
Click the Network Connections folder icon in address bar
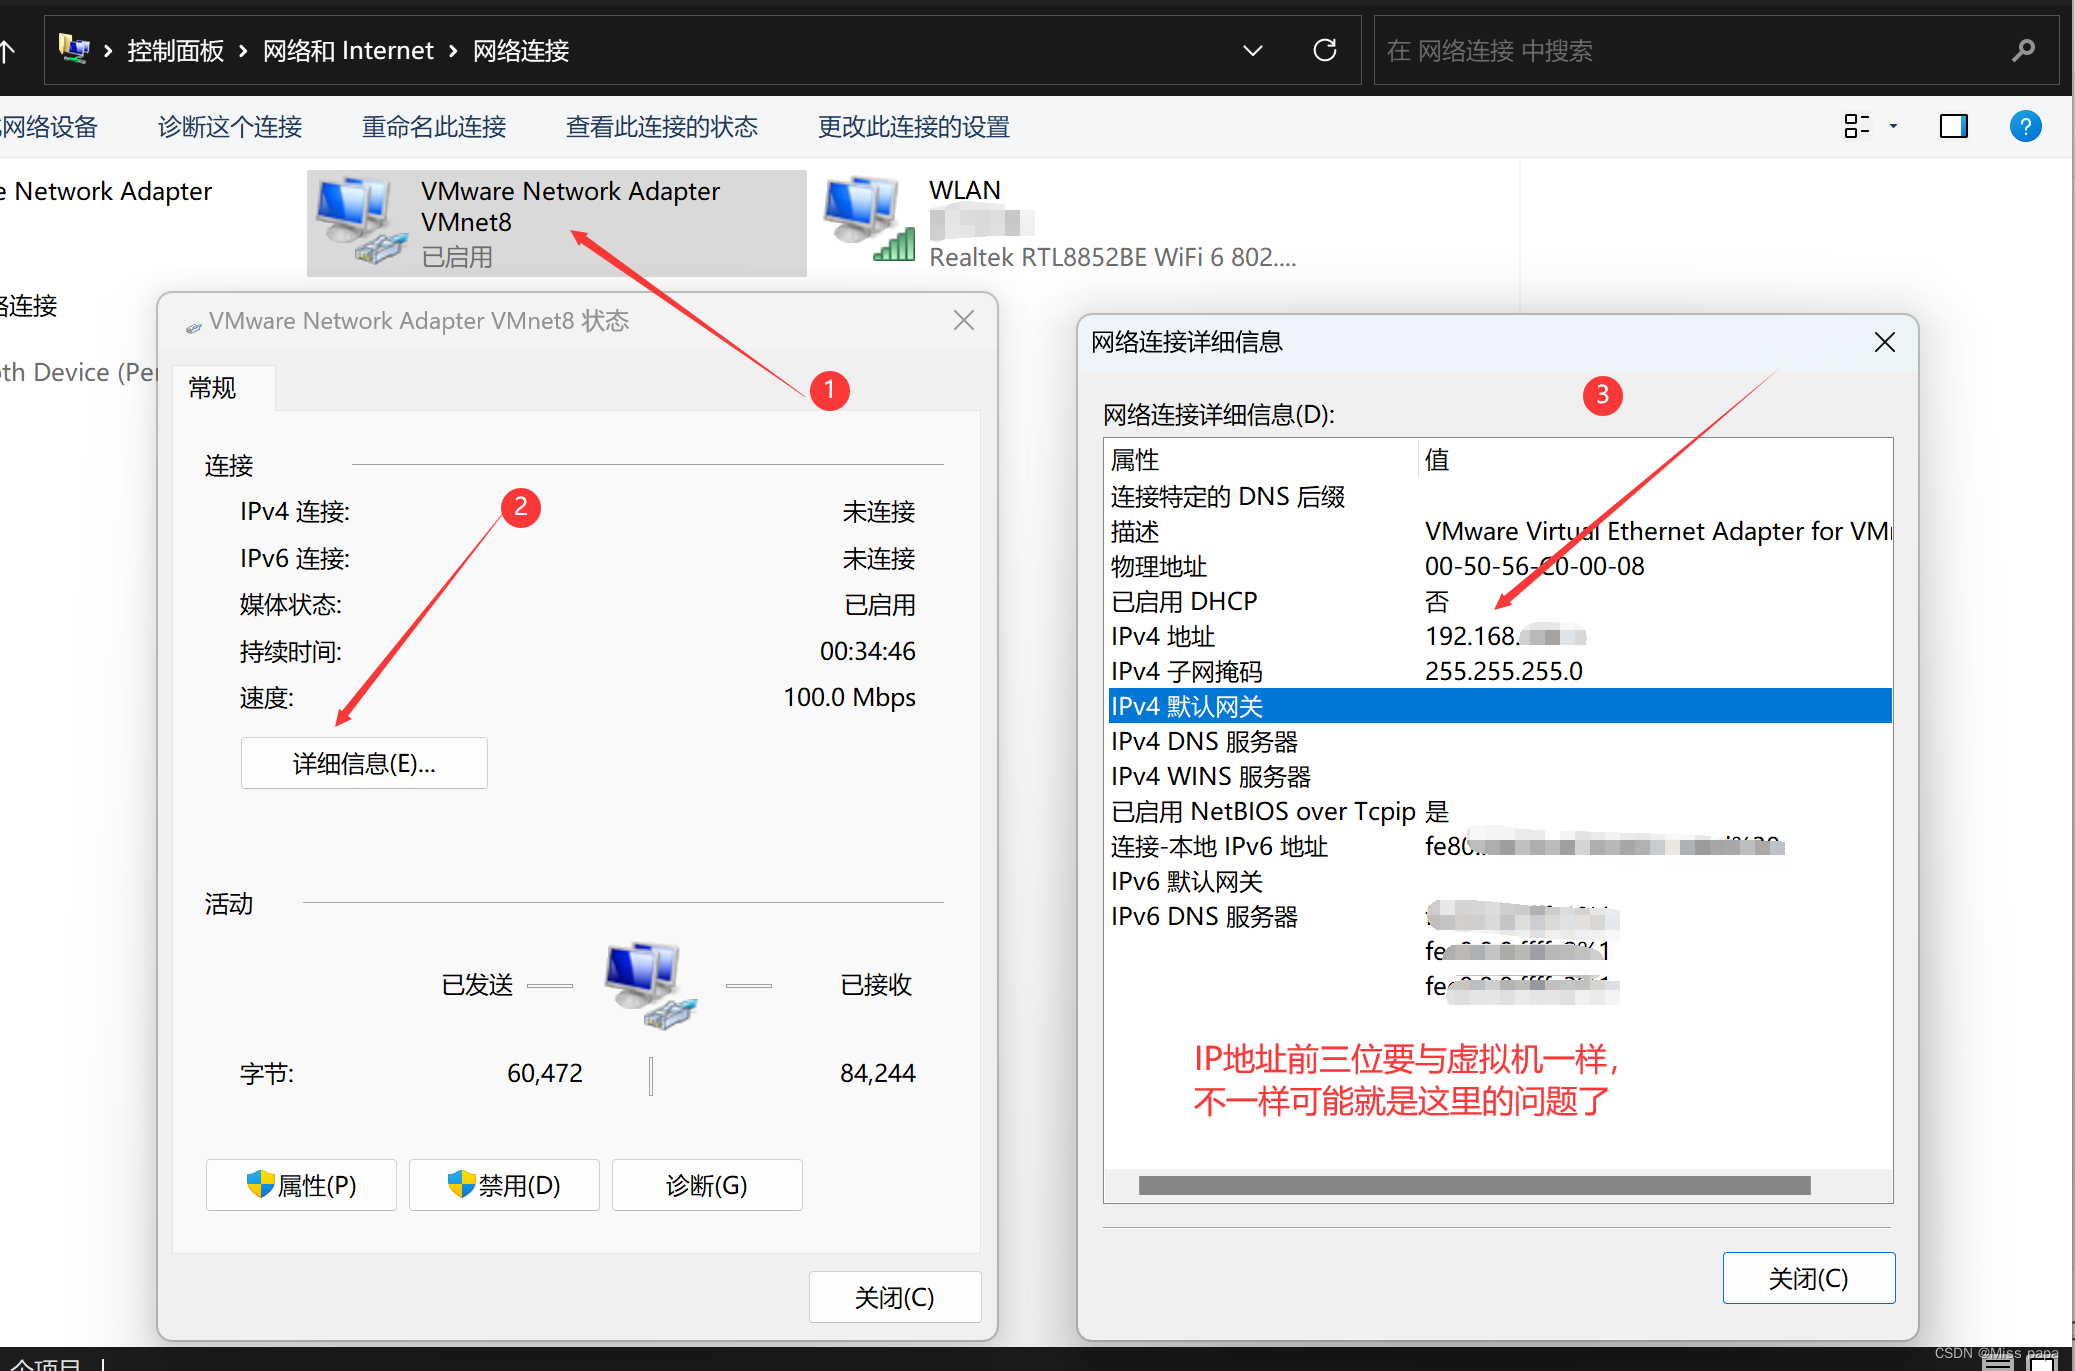click(73, 48)
